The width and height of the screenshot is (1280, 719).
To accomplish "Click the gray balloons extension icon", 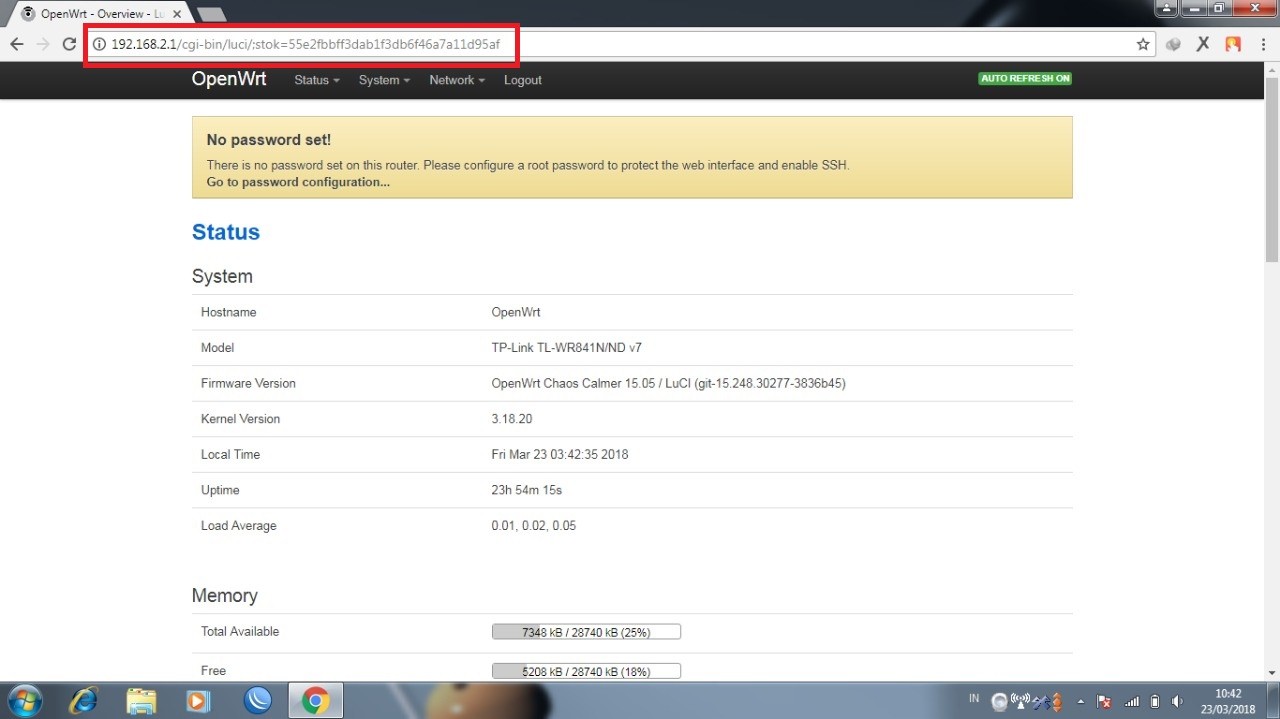I will tap(1174, 44).
